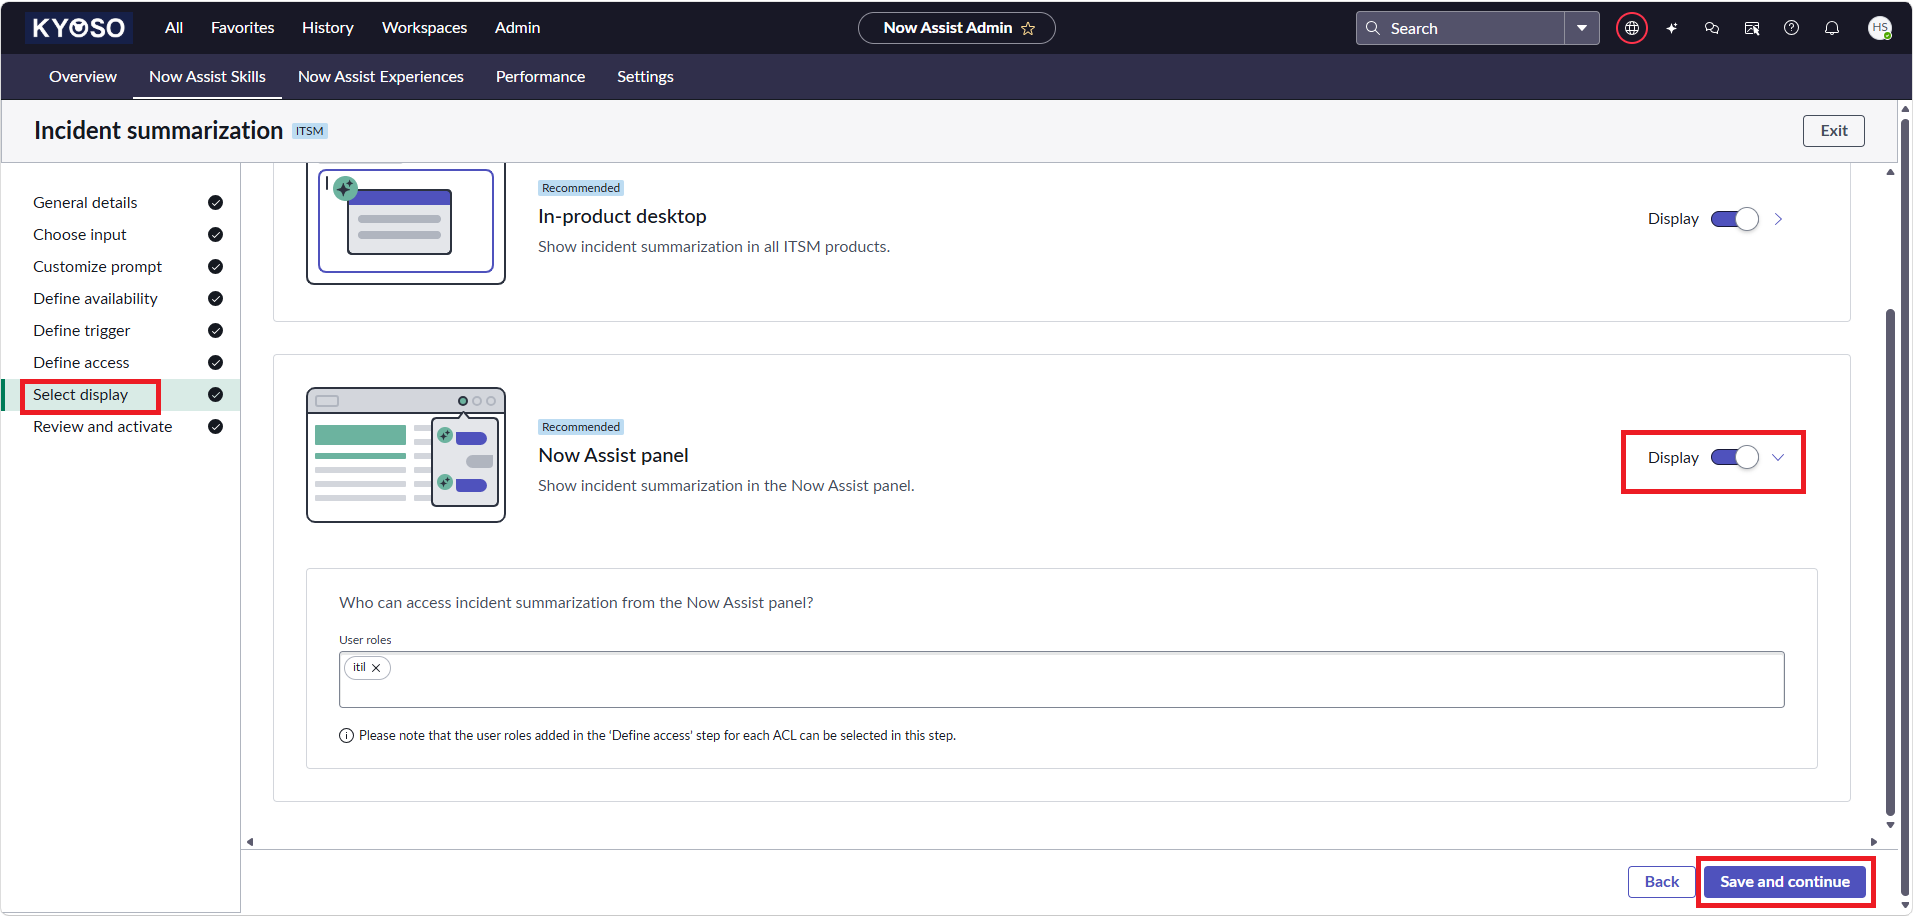The width and height of the screenshot is (1915, 916).
Task: Click the General details checkmark icon
Action: click(x=215, y=203)
